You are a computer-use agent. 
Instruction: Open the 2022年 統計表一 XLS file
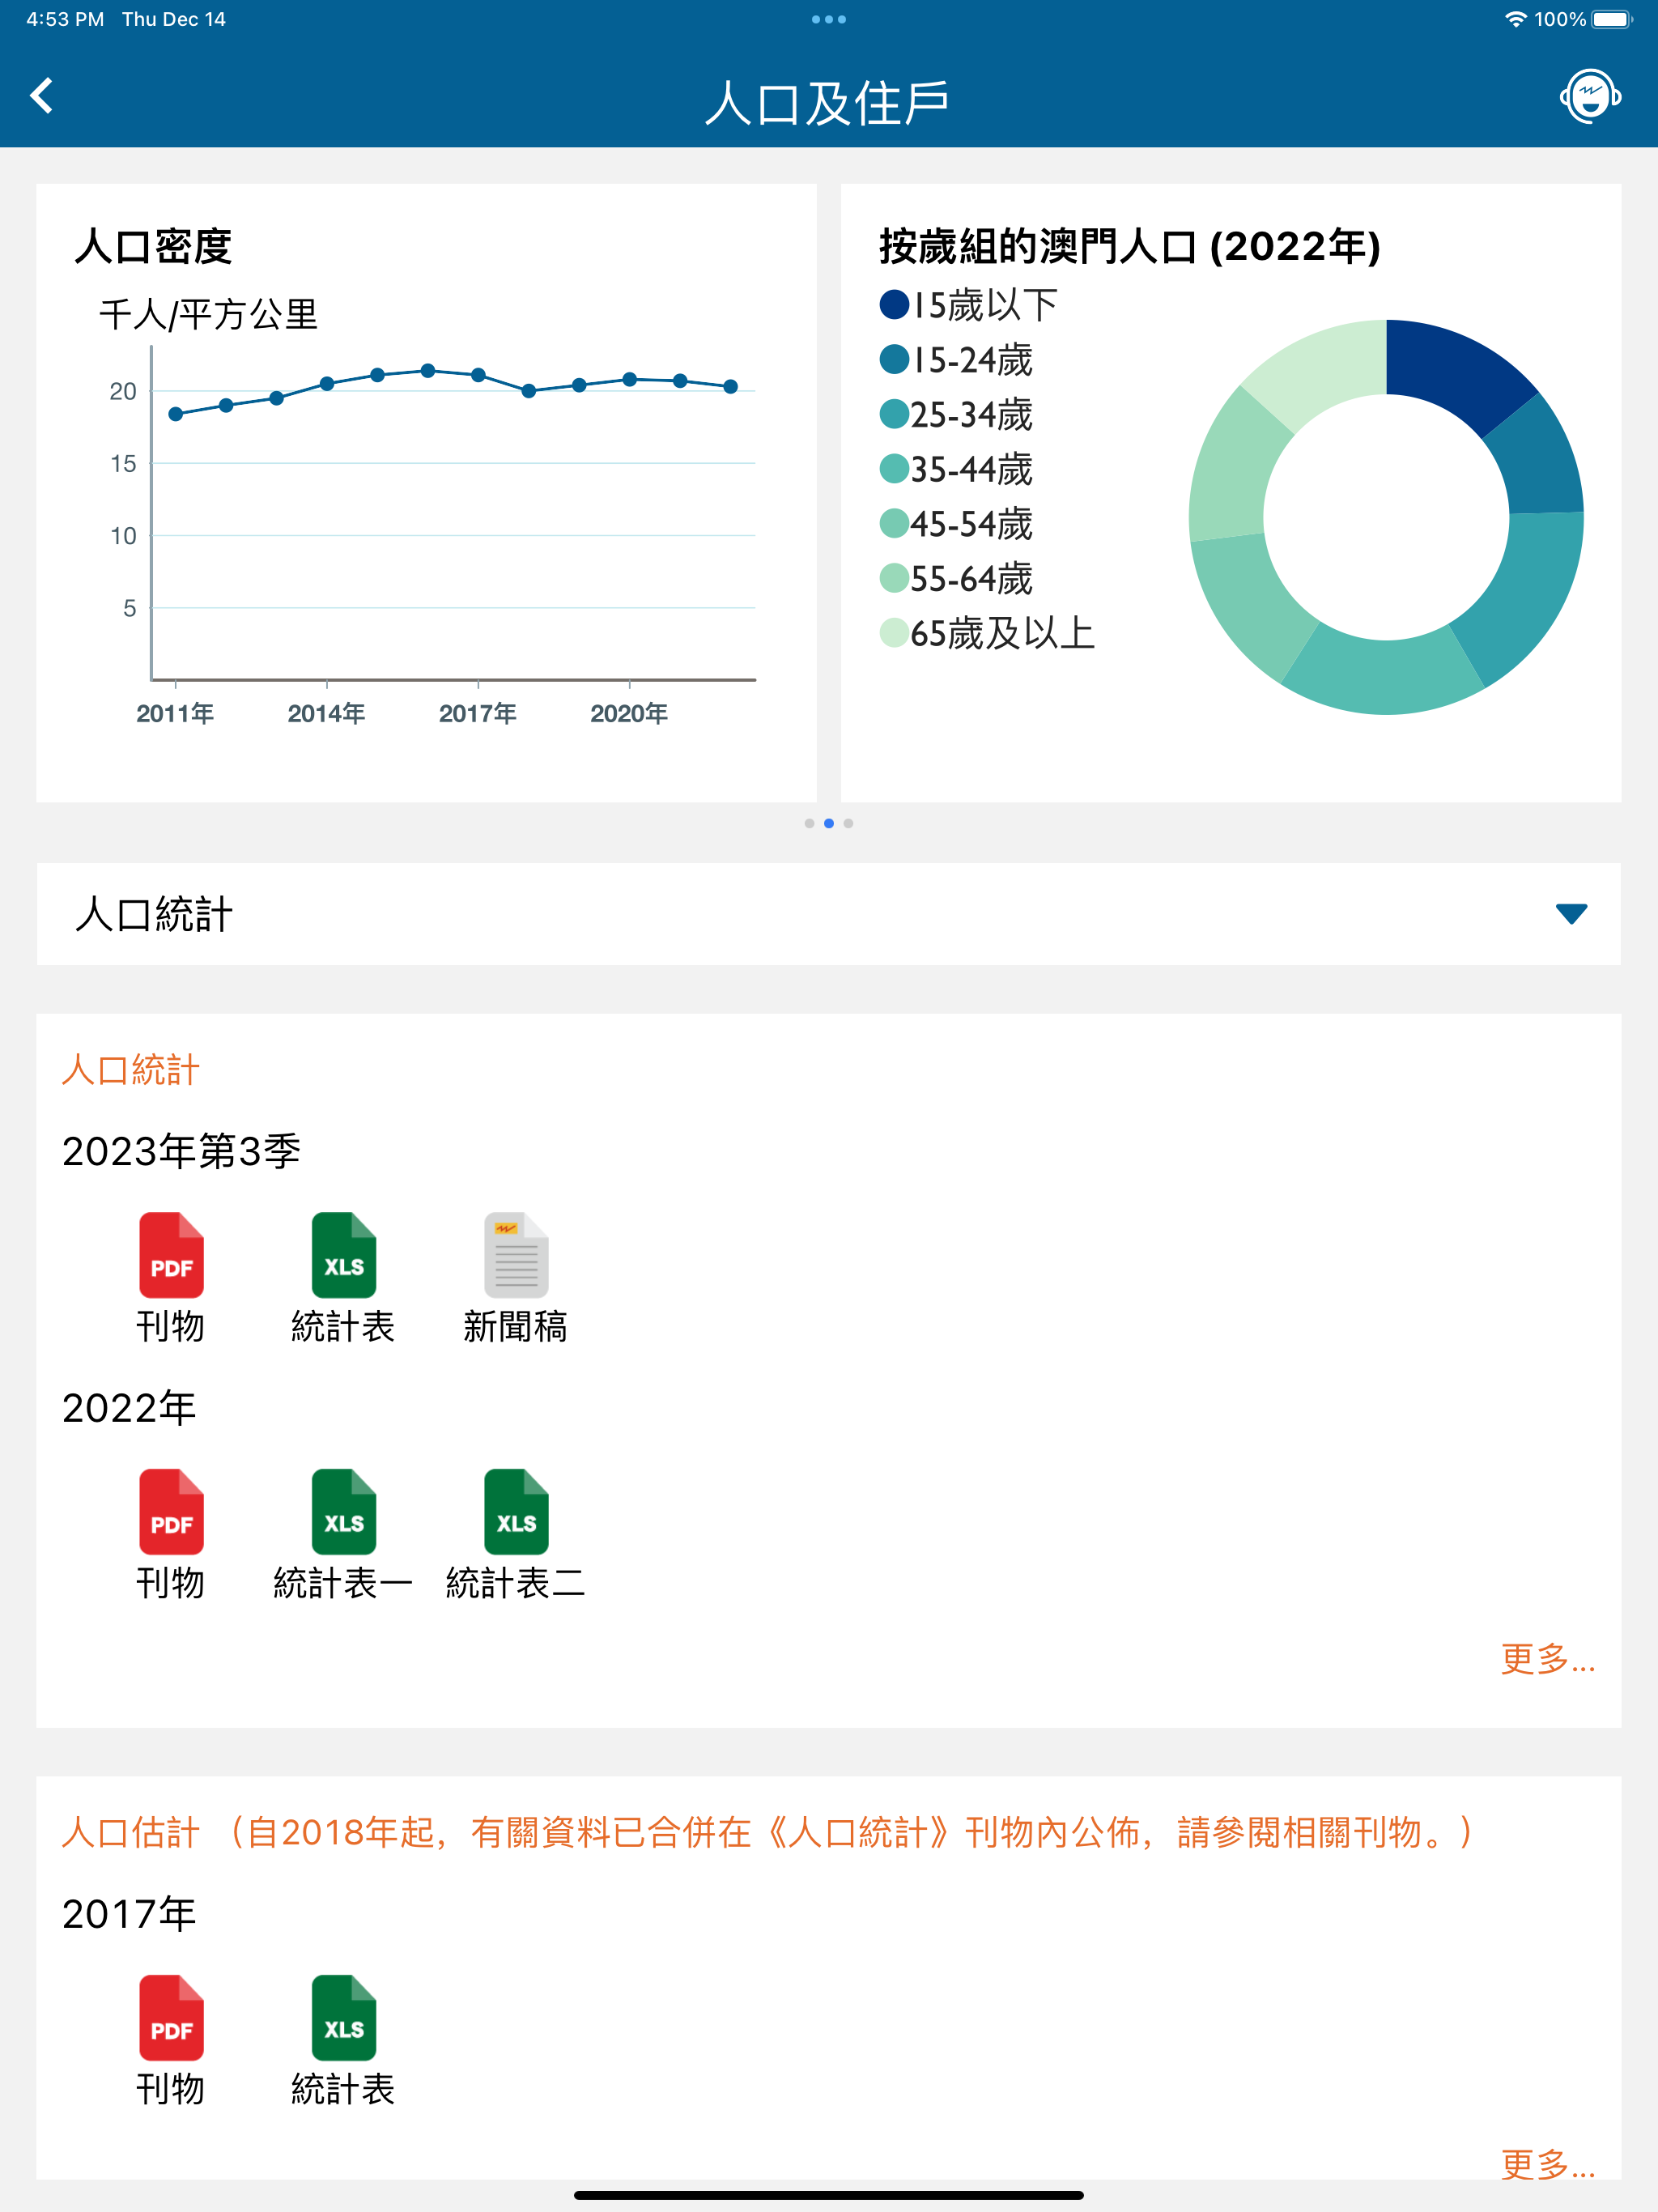point(343,1535)
